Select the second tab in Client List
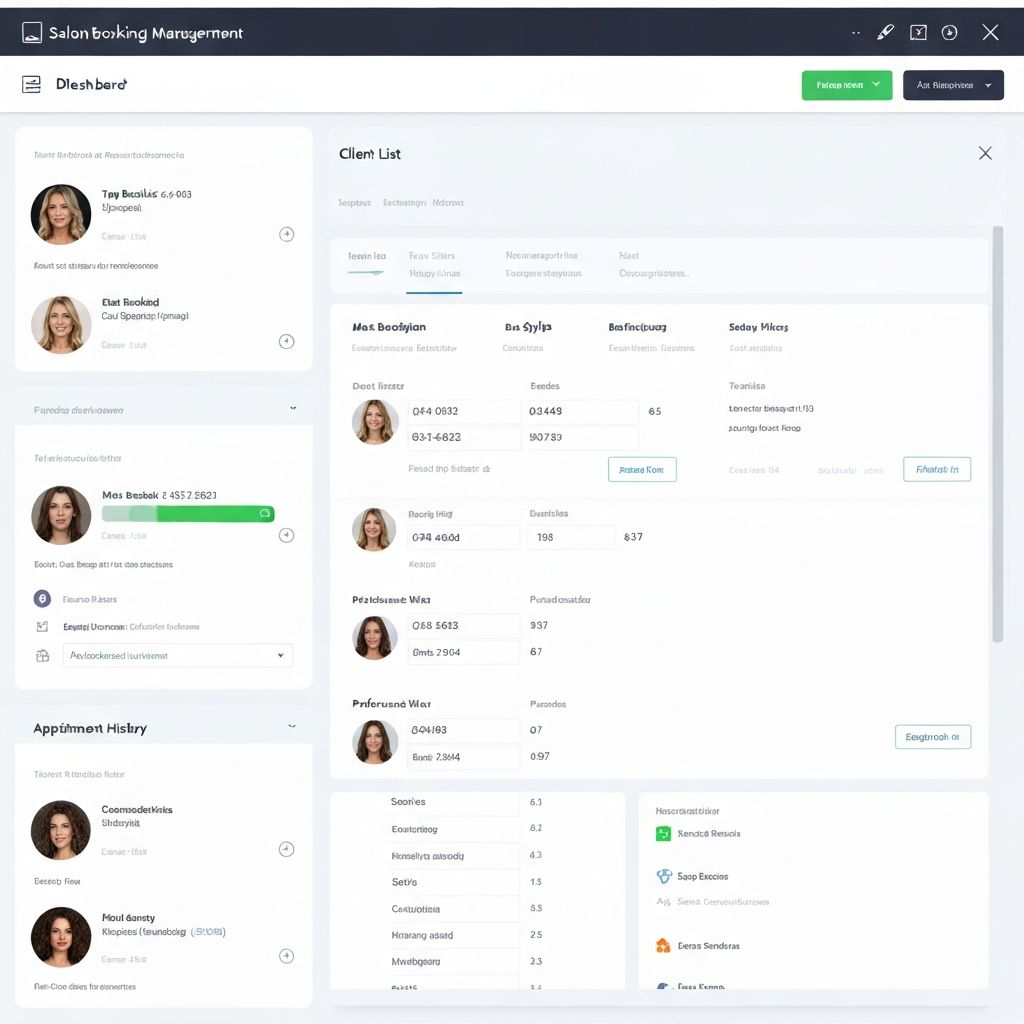Screen dimensions: 1024x1024 (x=434, y=265)
